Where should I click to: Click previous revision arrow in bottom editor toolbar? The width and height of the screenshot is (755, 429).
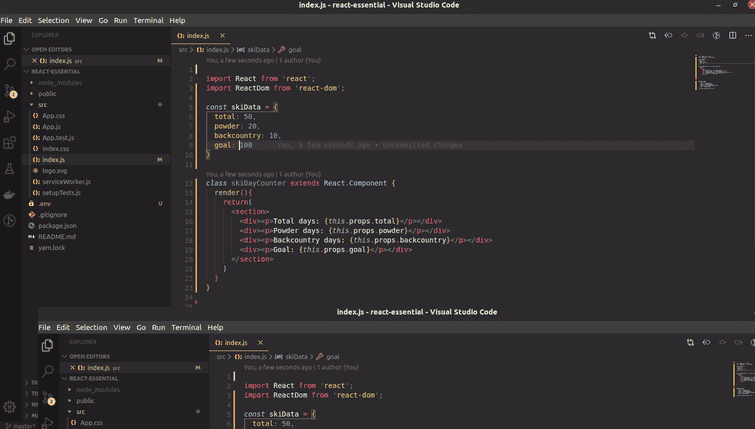coord(706,342)
